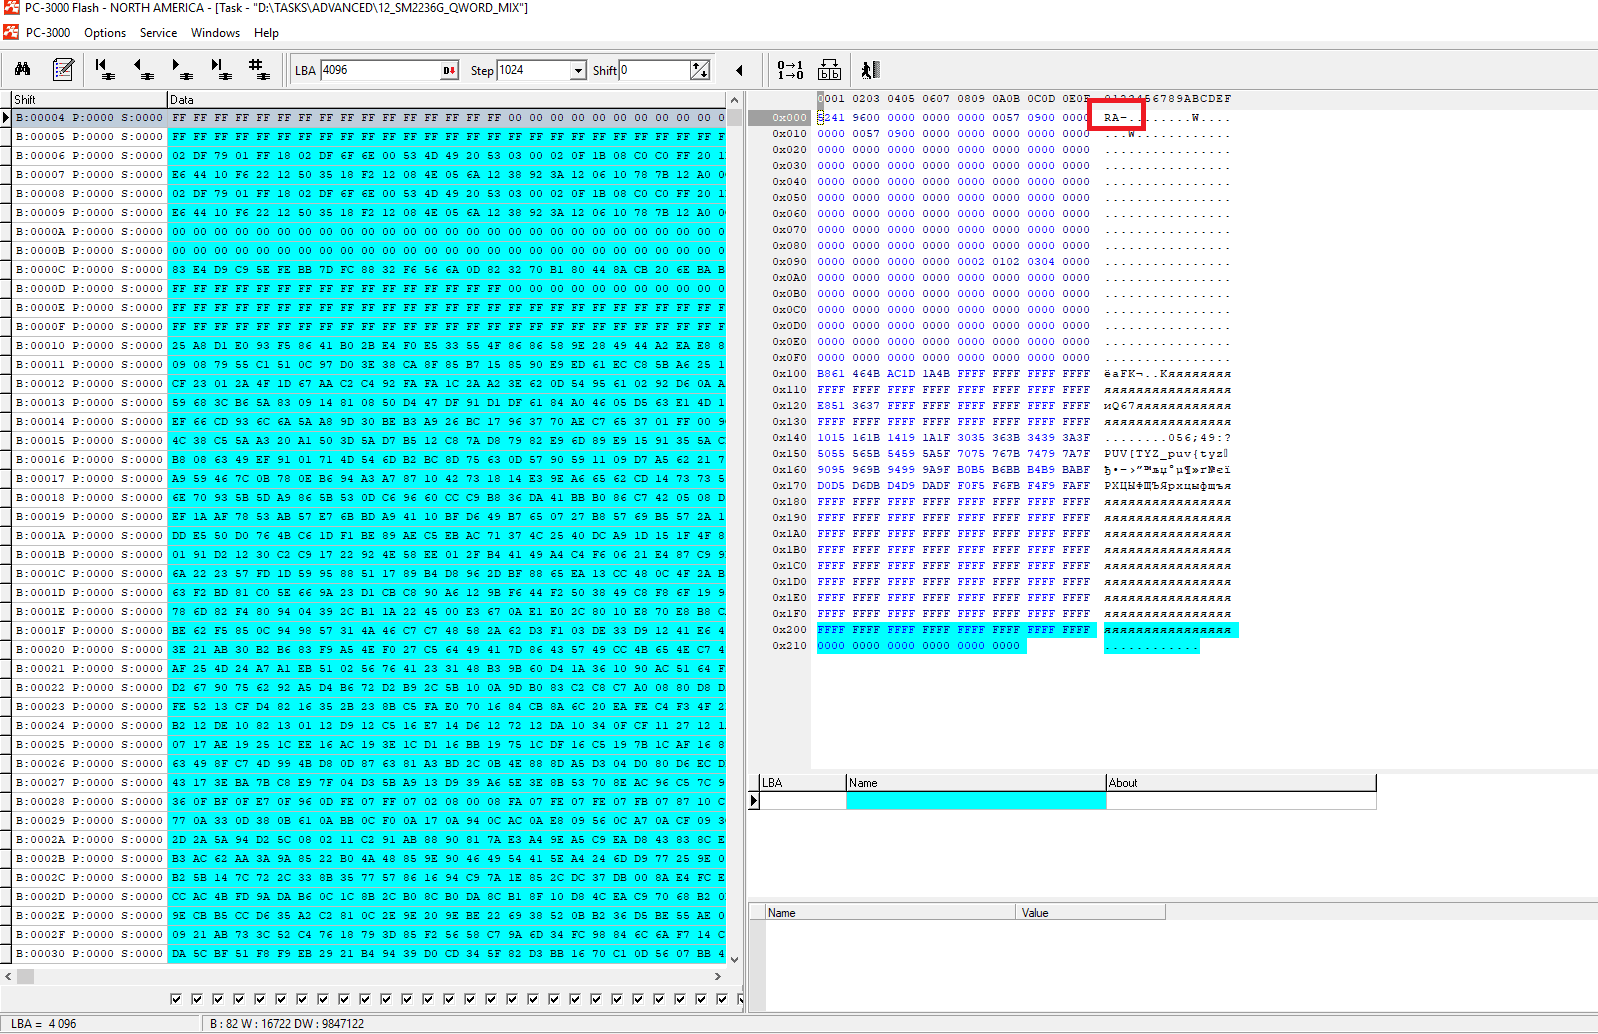Click the B861 hex word at offset 0x100
Screen dimensions: 1598x1034
(831, 373)
